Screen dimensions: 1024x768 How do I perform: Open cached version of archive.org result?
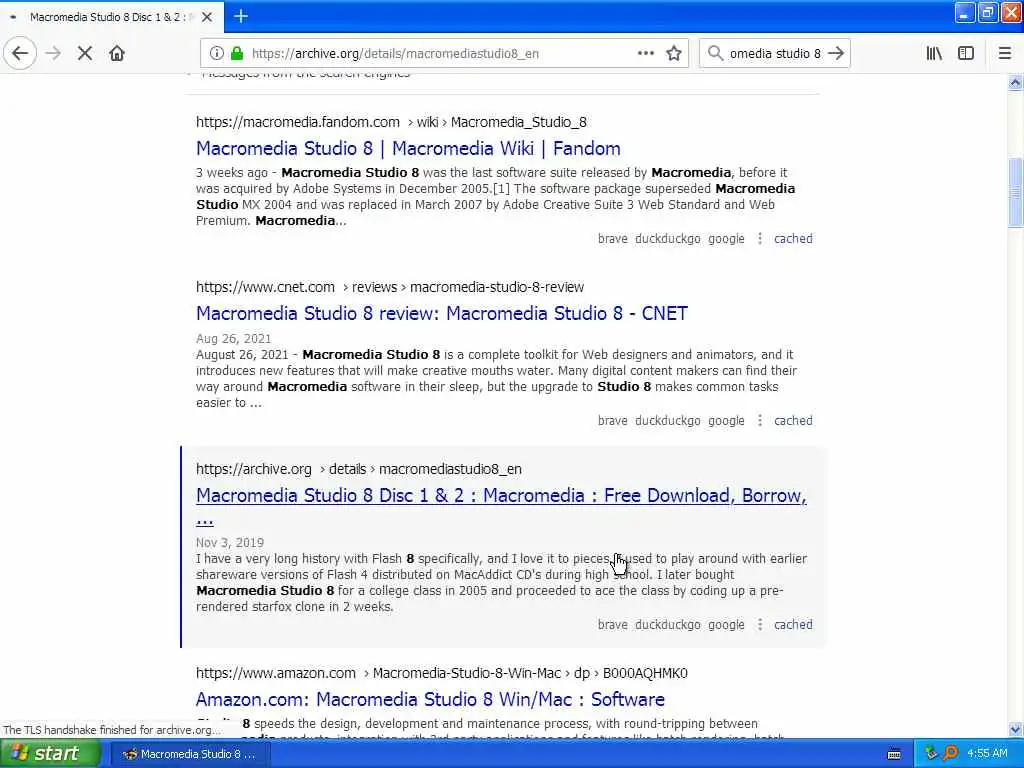(x=793, y=625)
